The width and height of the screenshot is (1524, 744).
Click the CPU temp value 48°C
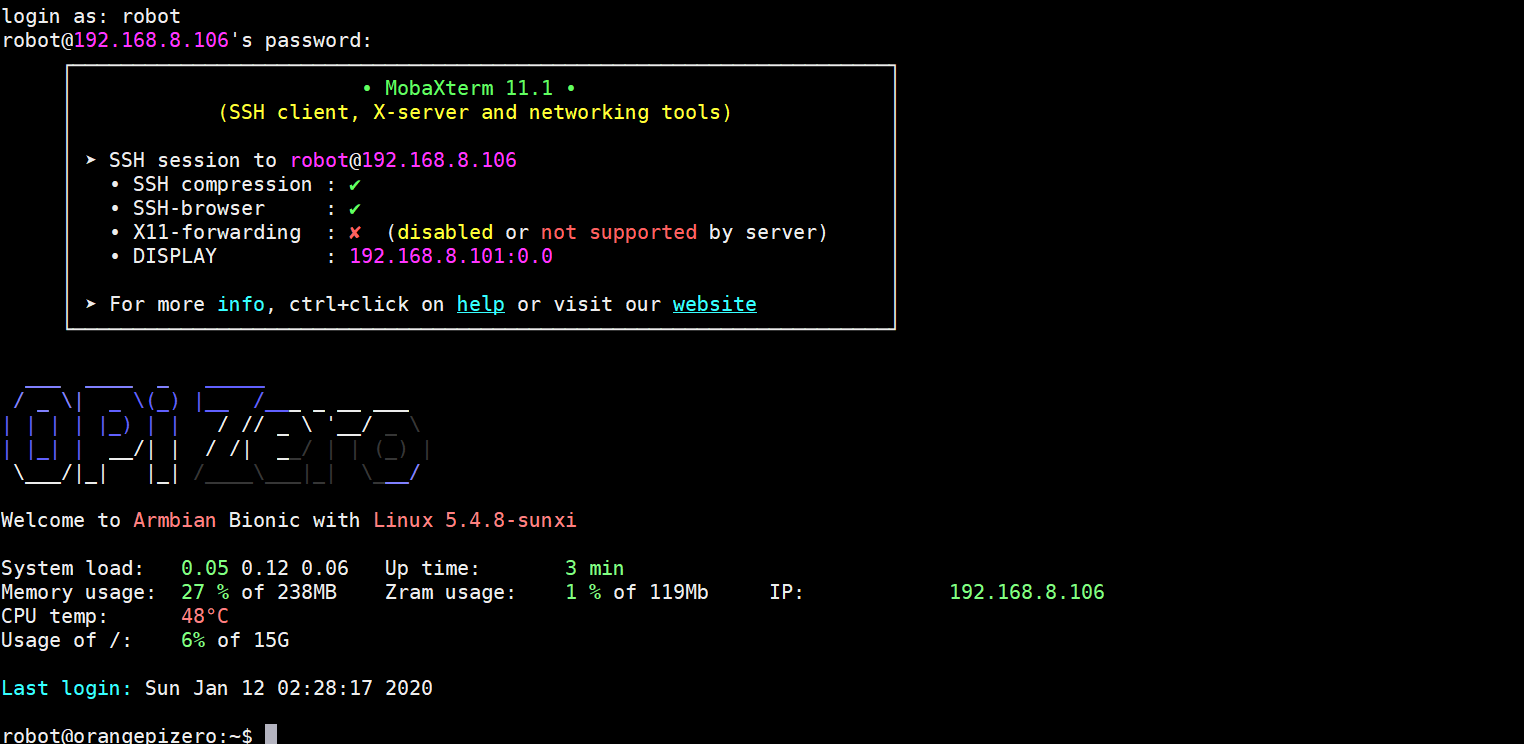tap(204, 616)
